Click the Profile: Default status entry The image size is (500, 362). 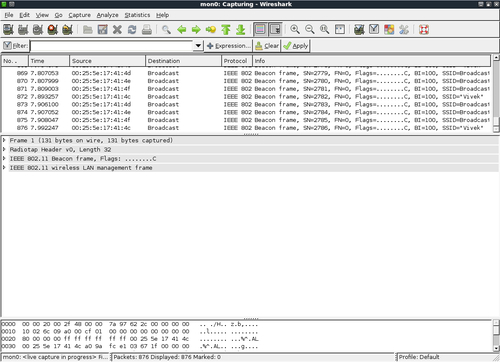pos(419,357)
